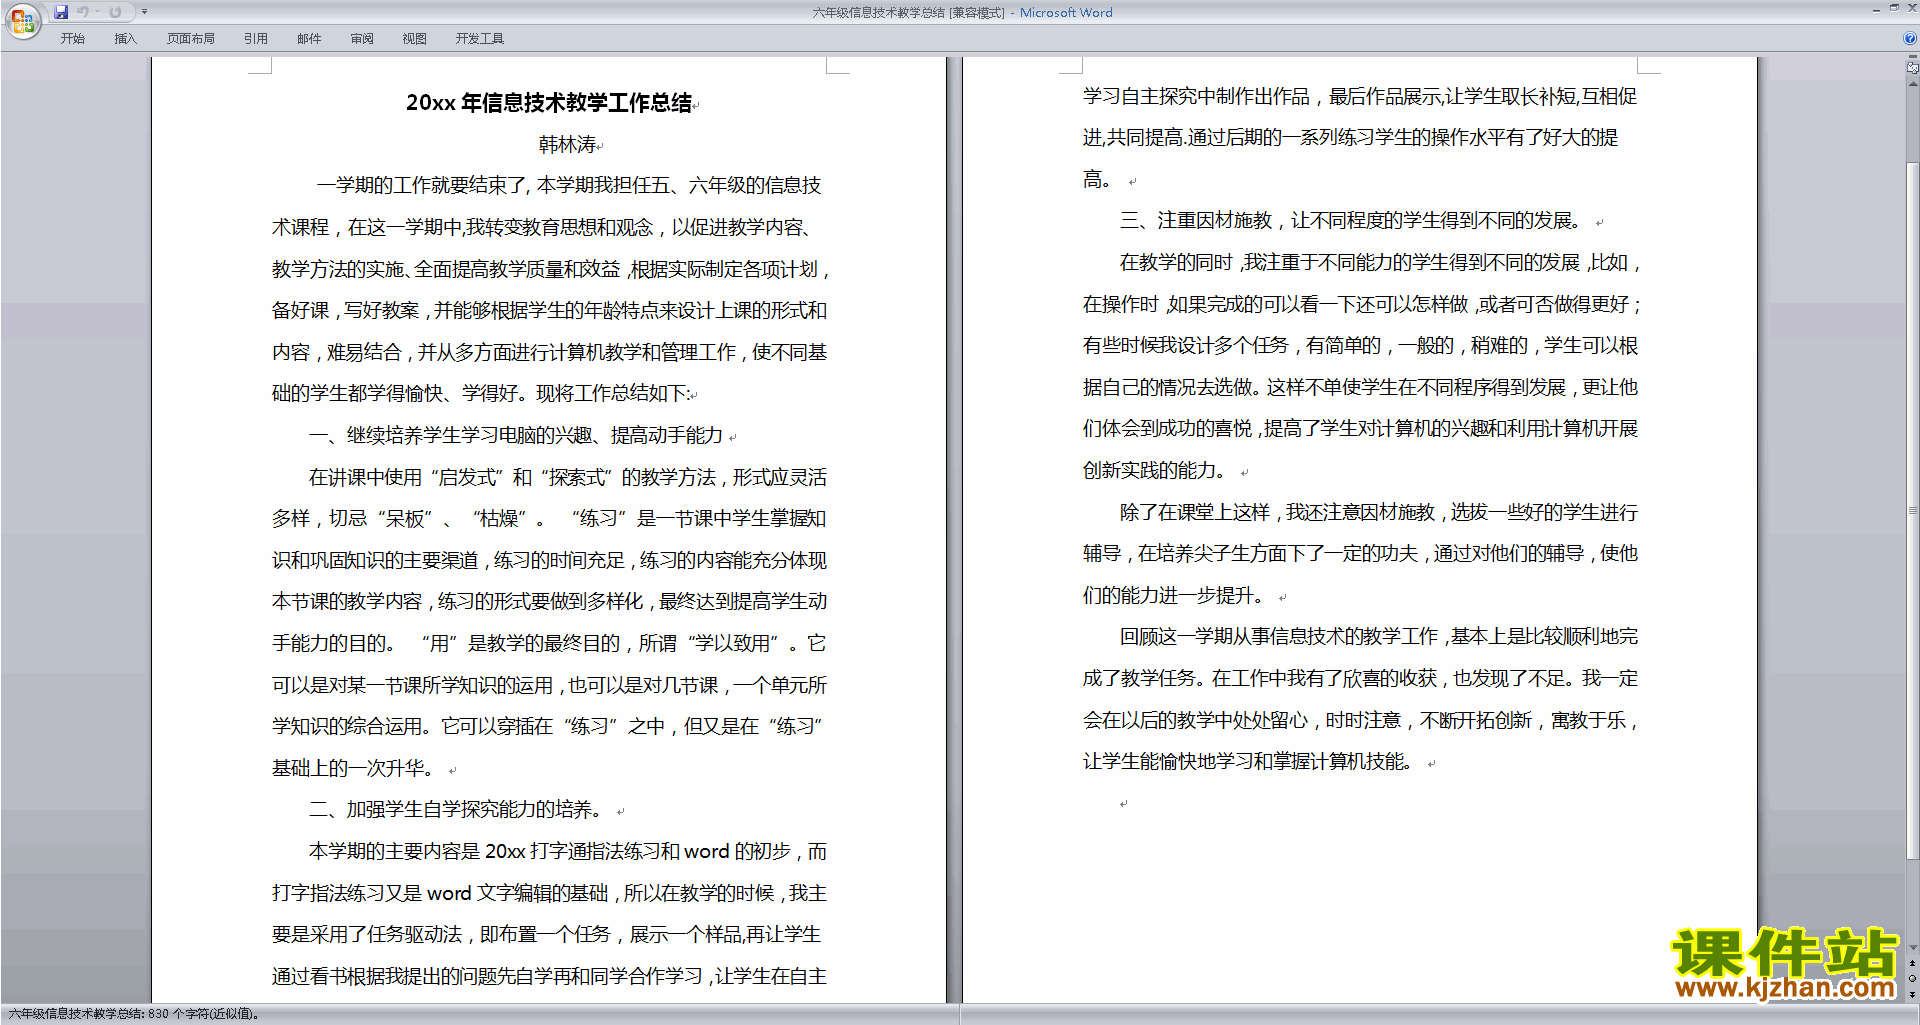This screenshot has width=1920, height=1025.
Task: Select the 审阅 (Review) ribbon tab
Action: [x=362, y=38]
